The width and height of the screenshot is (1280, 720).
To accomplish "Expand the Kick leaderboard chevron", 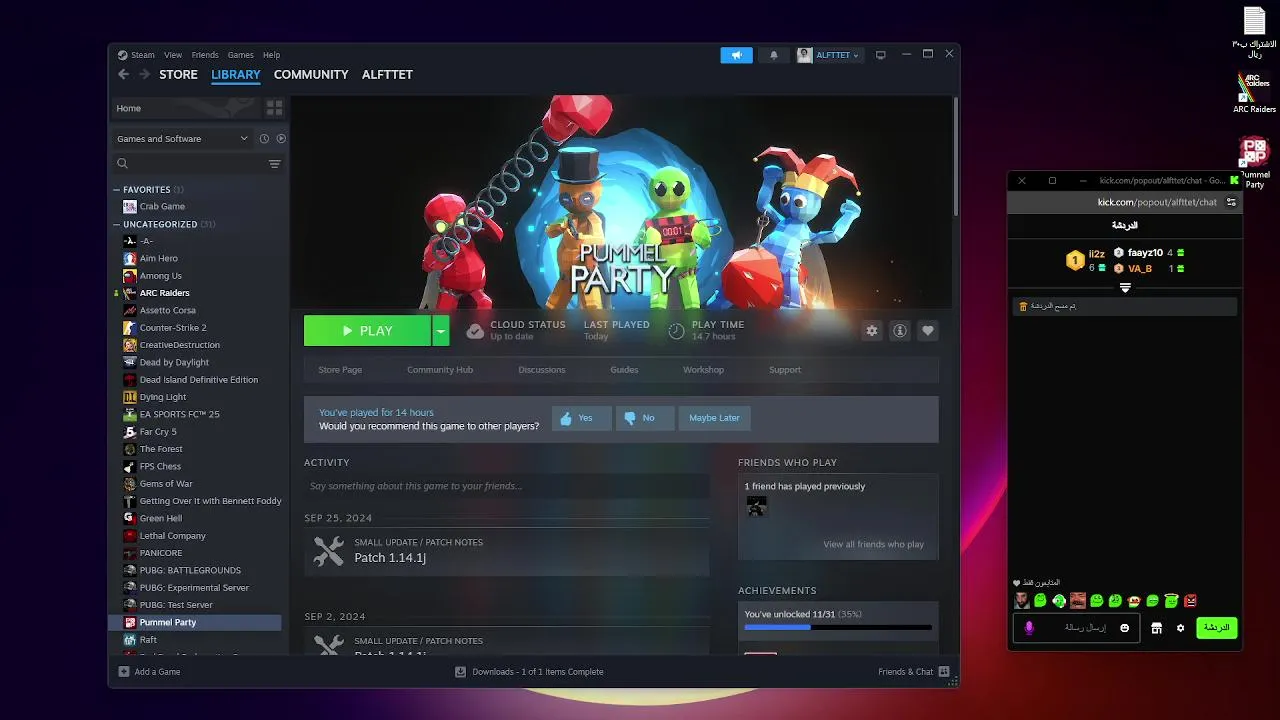I will (1125, 288).
